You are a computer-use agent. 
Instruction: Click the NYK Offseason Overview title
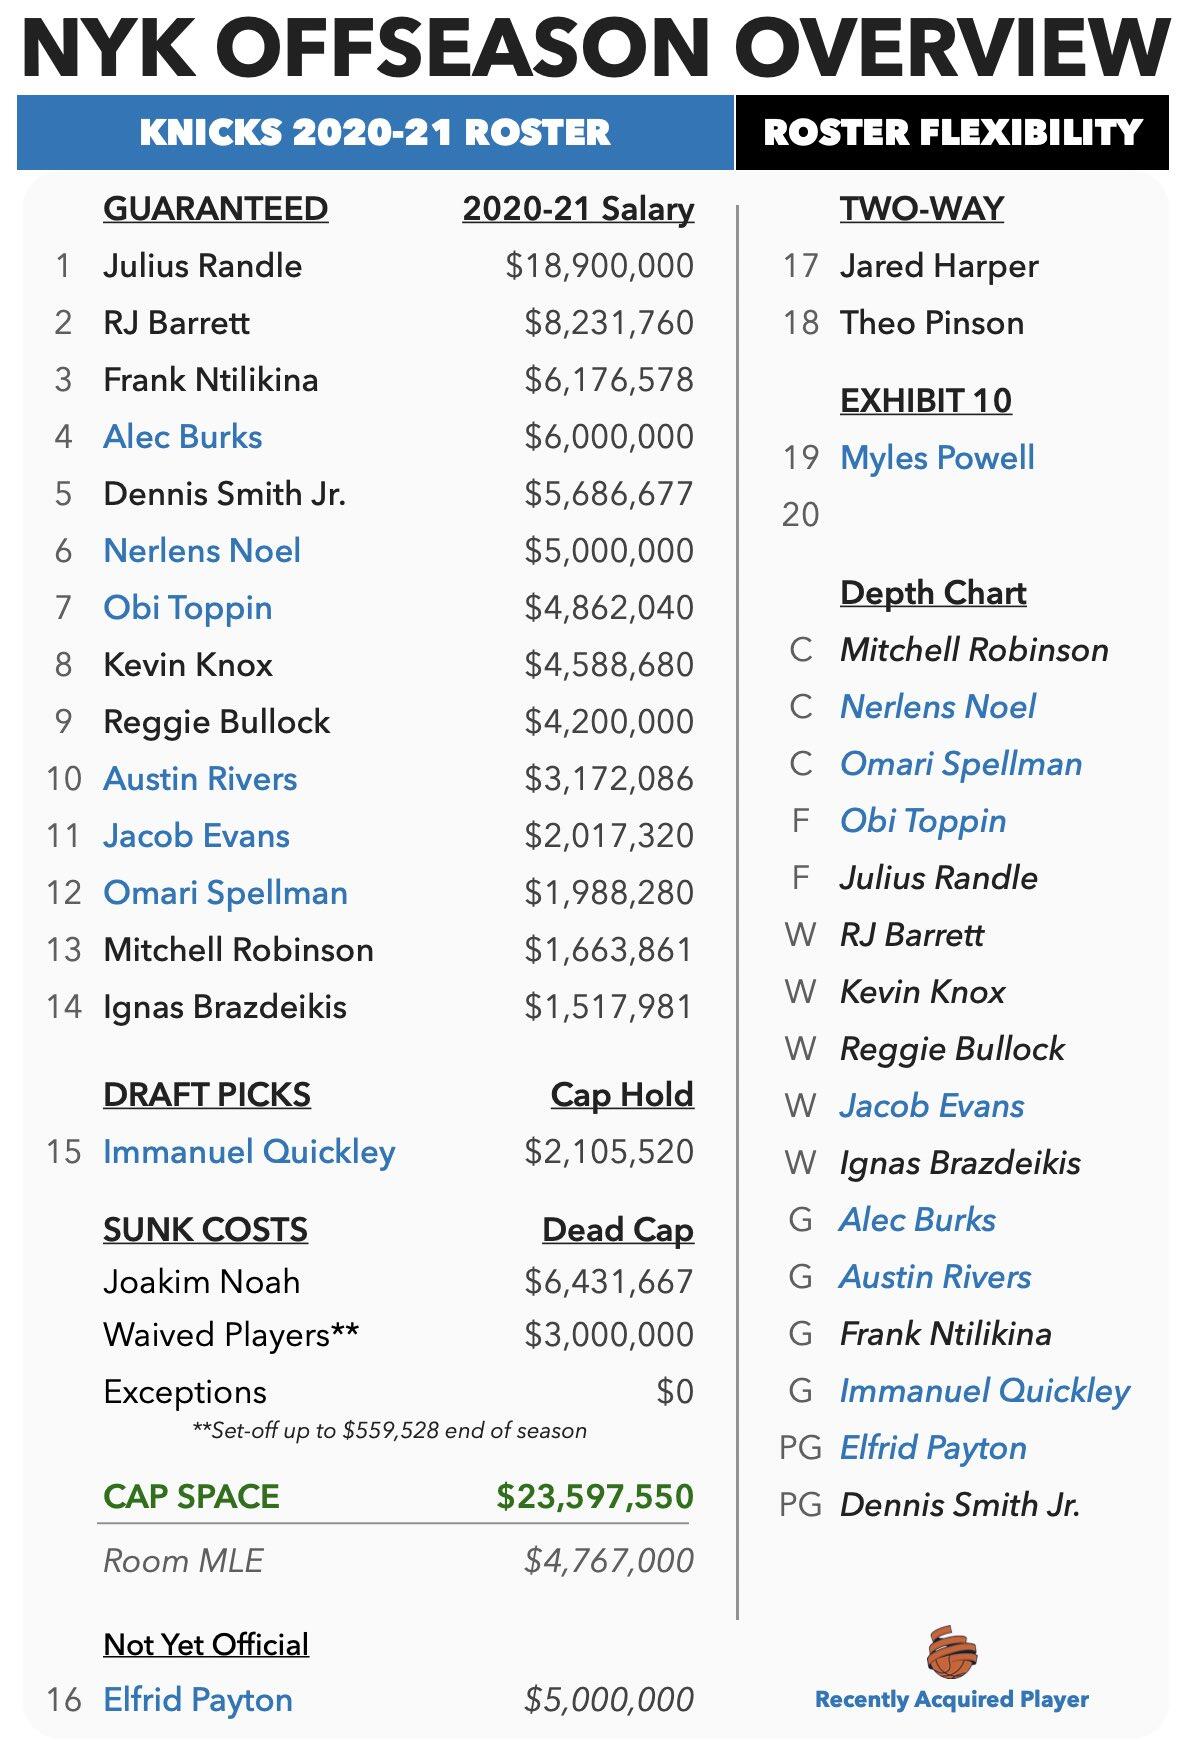pos(596,47)
